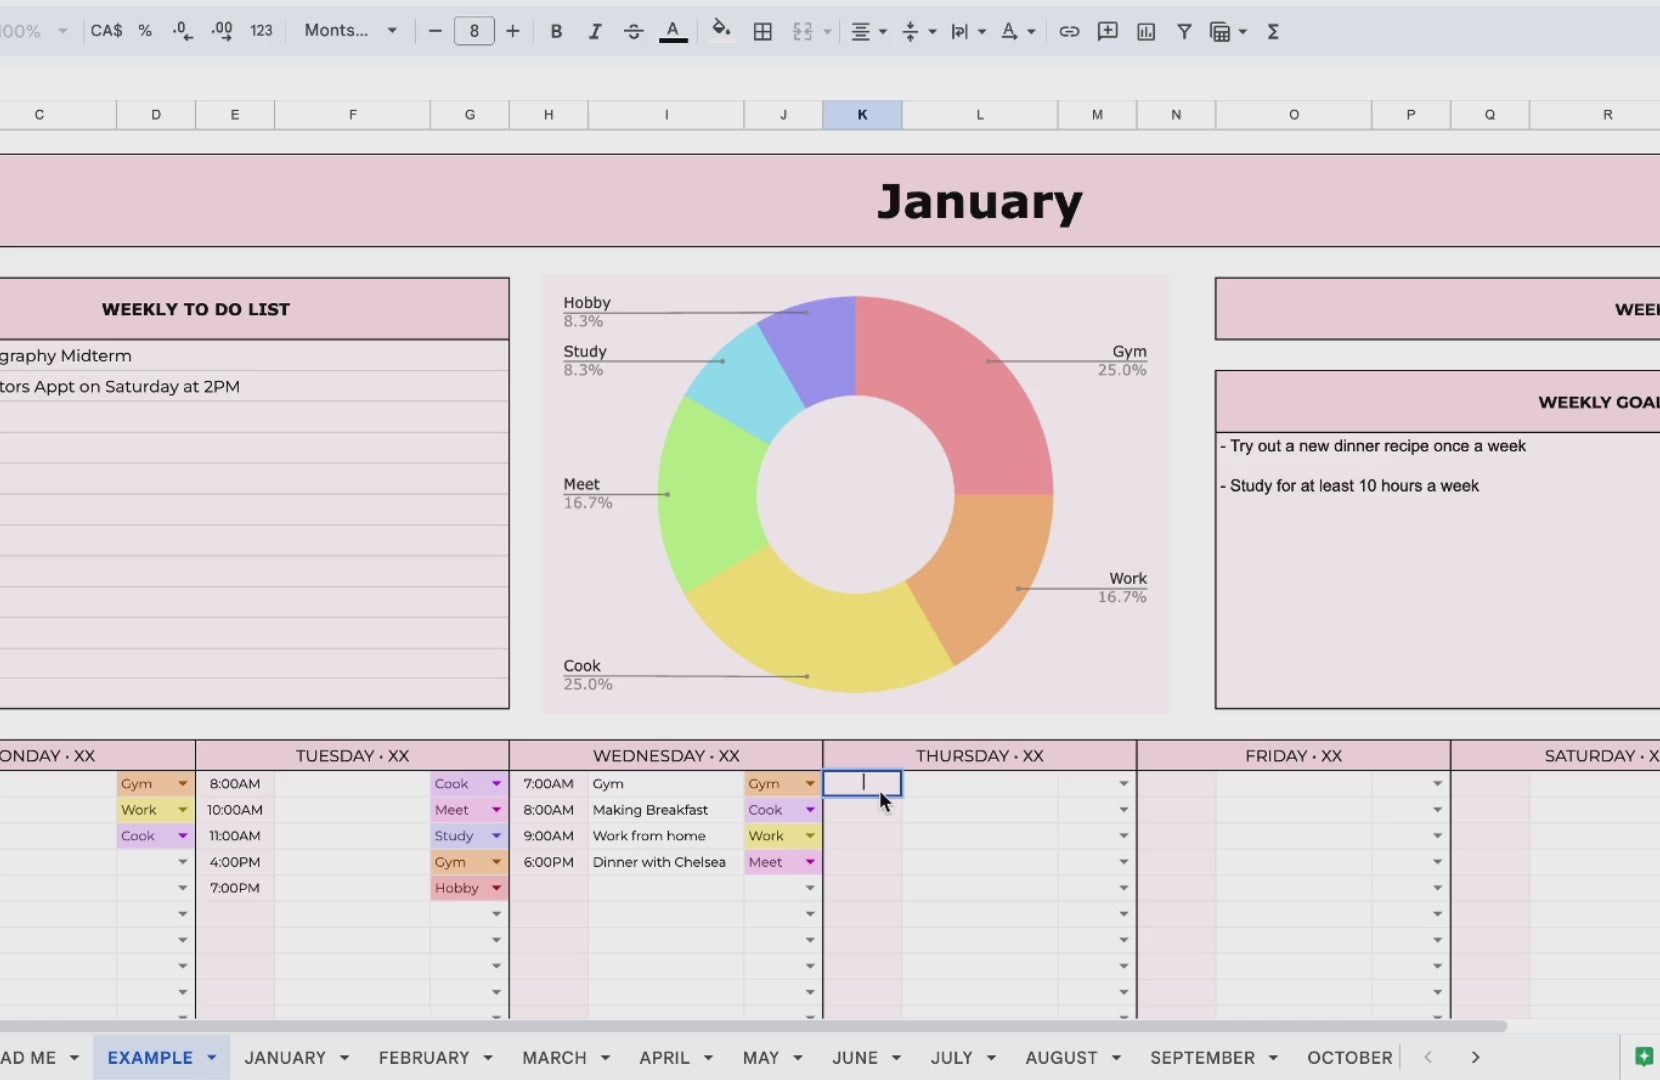Insert a chart
The image size is (1660, 1080).
(x=1146, y=31)
